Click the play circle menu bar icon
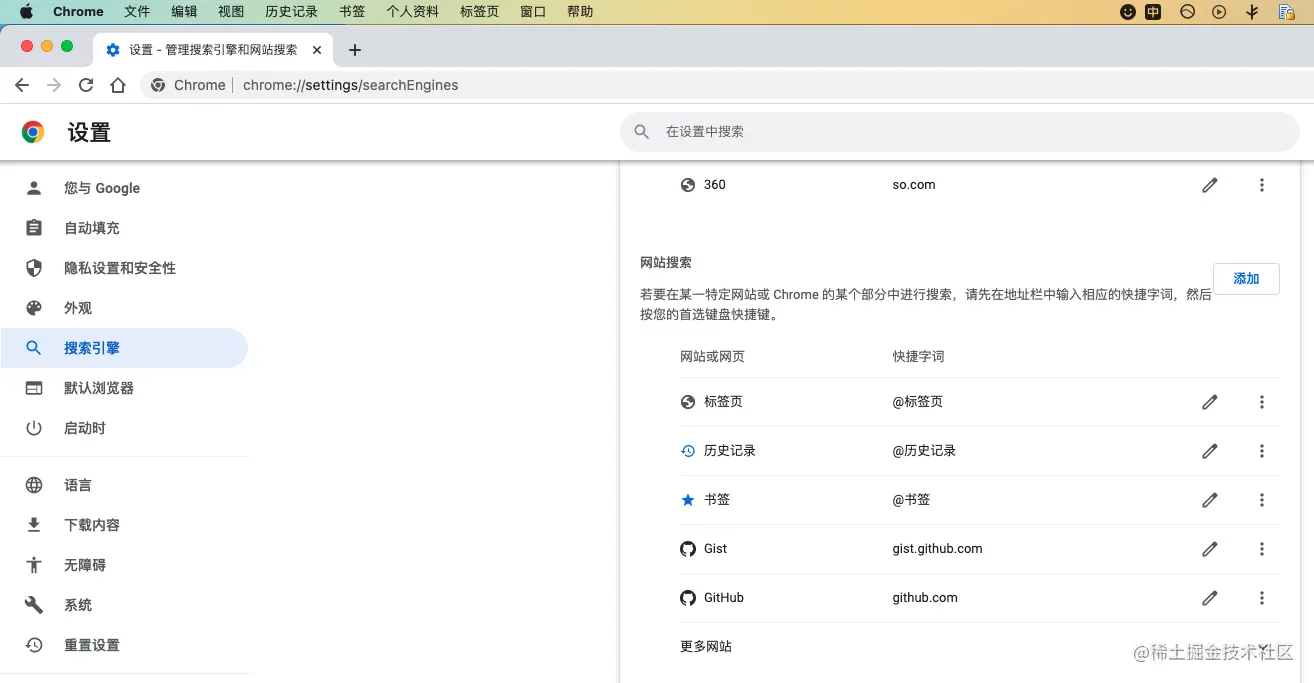The height and width of the screenshot is (683, 1314). pos(1218,12)
